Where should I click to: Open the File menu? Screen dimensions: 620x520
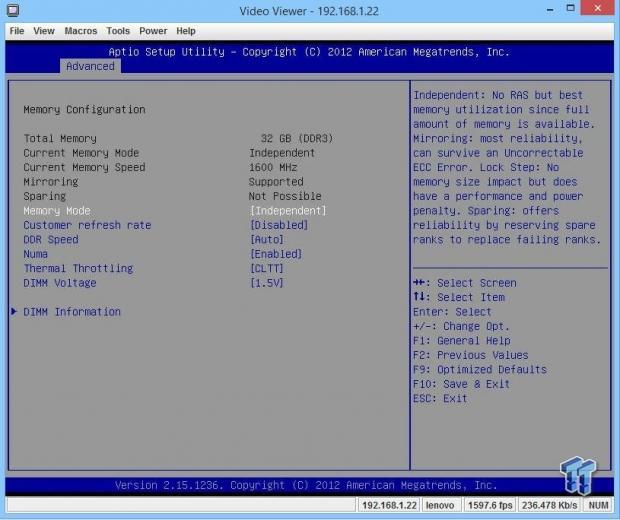click(x=17, y=31)
